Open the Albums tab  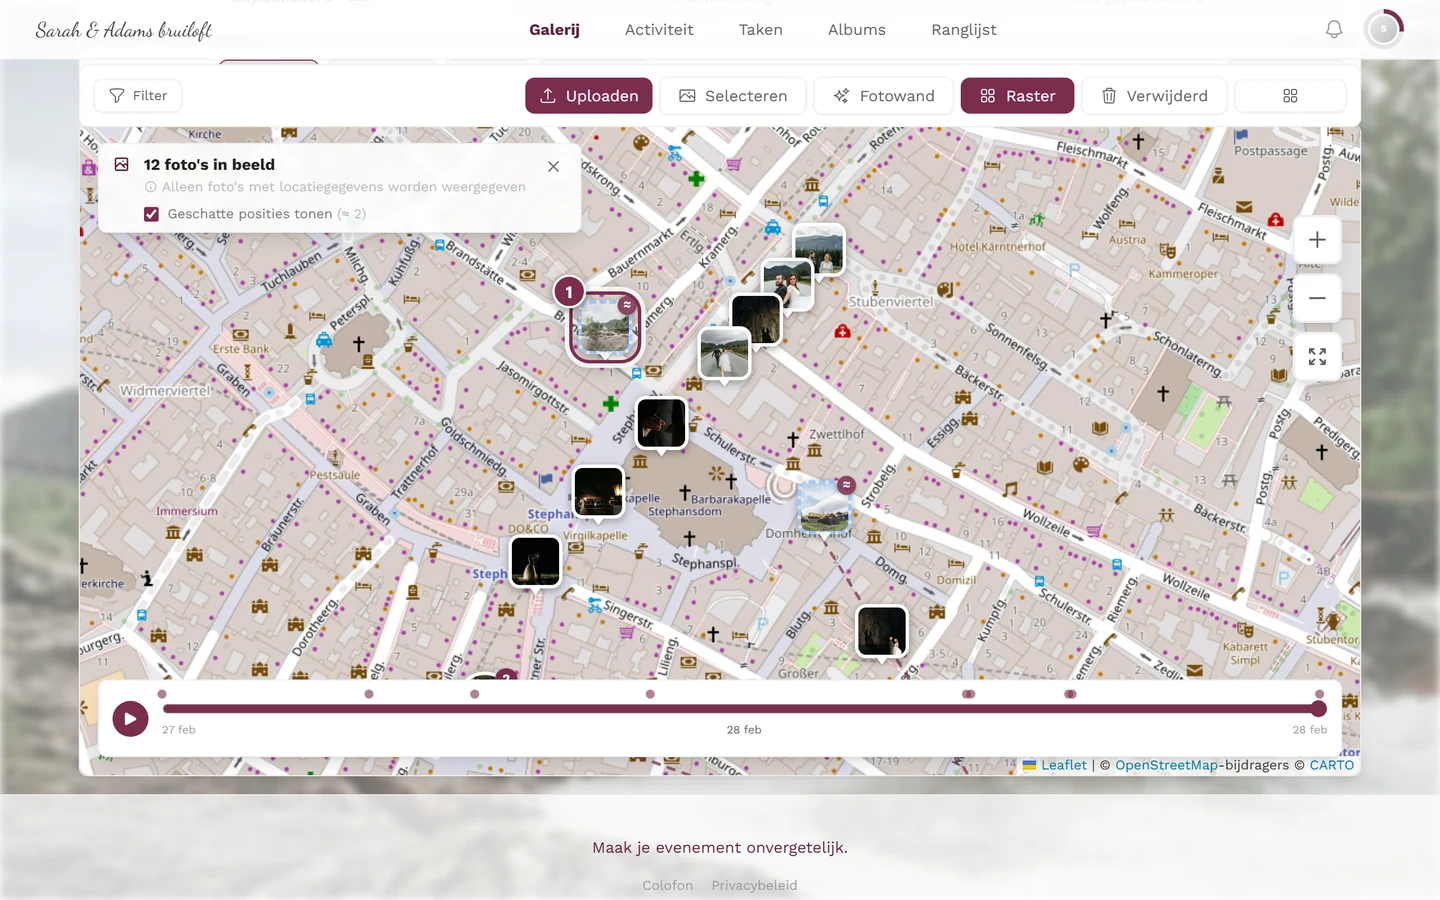857,30
